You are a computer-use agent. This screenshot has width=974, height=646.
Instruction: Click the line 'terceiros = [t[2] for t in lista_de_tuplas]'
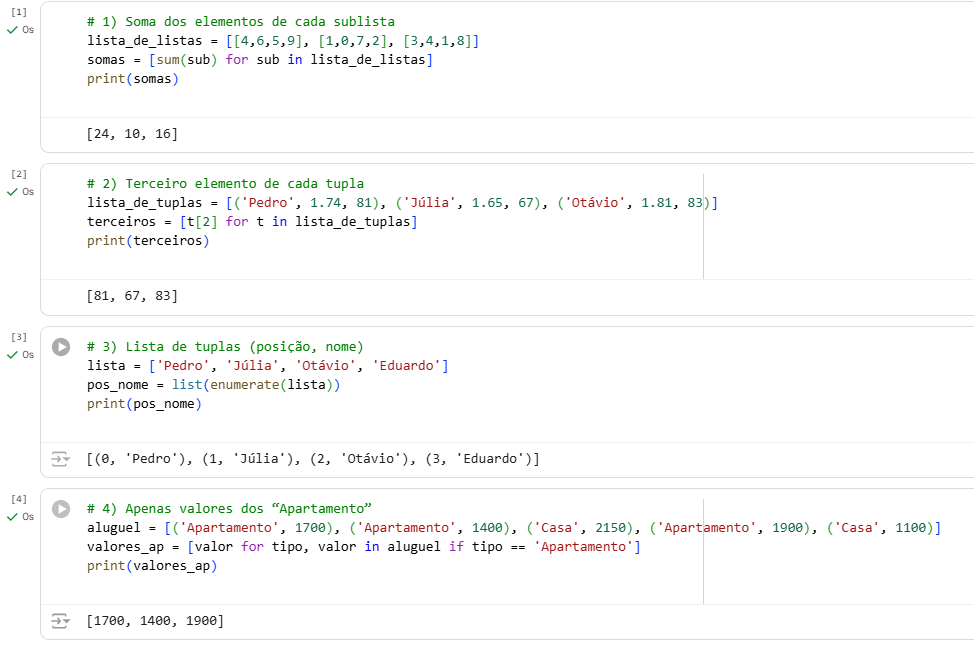tap(252, 222)
